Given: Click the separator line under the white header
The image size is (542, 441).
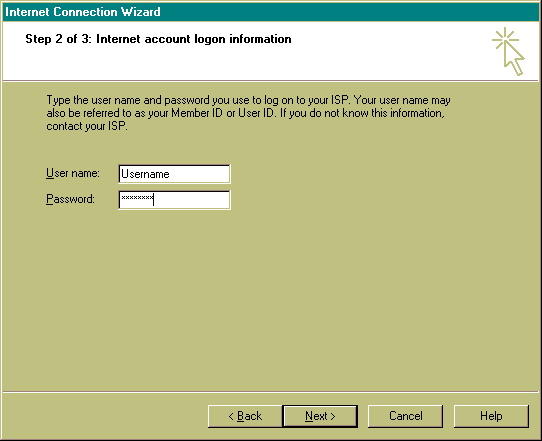Looking at the screenshot, I should (271, 81).
